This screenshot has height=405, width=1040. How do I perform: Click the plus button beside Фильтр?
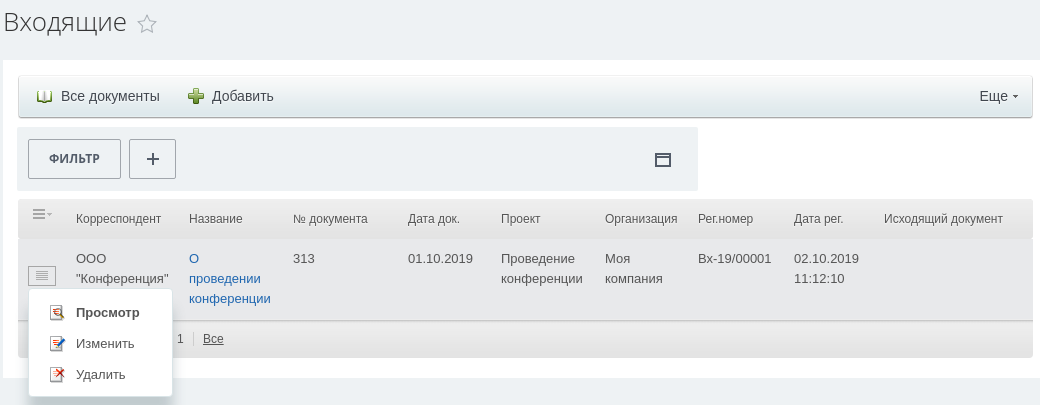pyautogui.click(x=152, y=159)
